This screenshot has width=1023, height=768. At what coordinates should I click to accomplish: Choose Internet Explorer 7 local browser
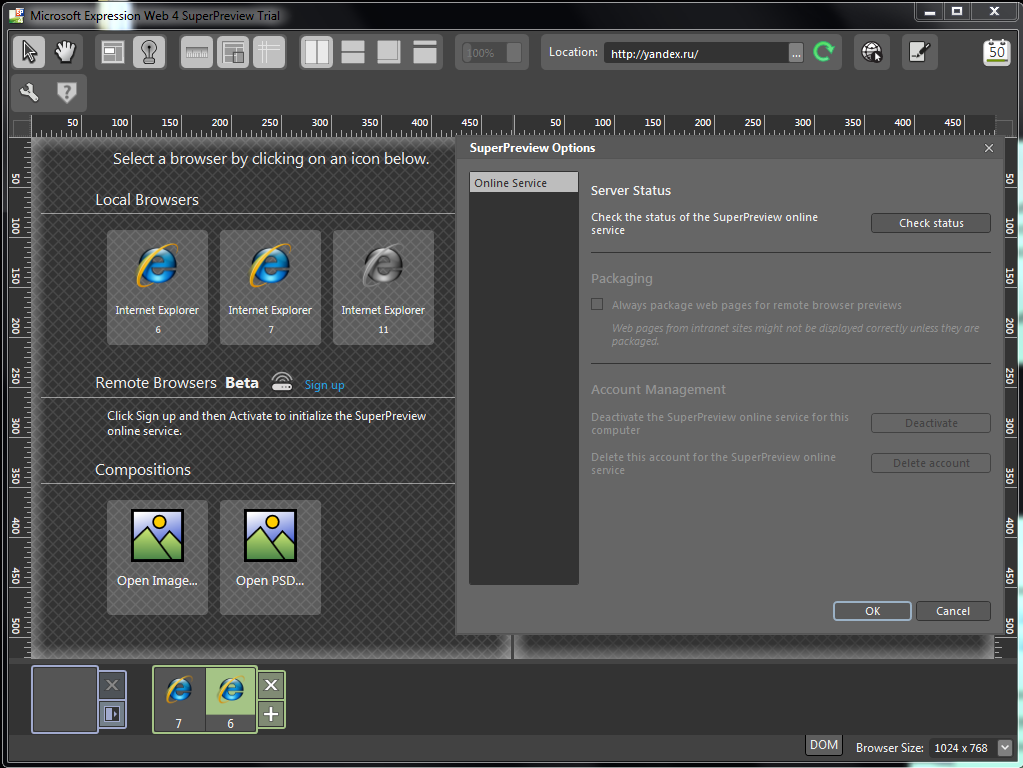(x=270, y=287)
